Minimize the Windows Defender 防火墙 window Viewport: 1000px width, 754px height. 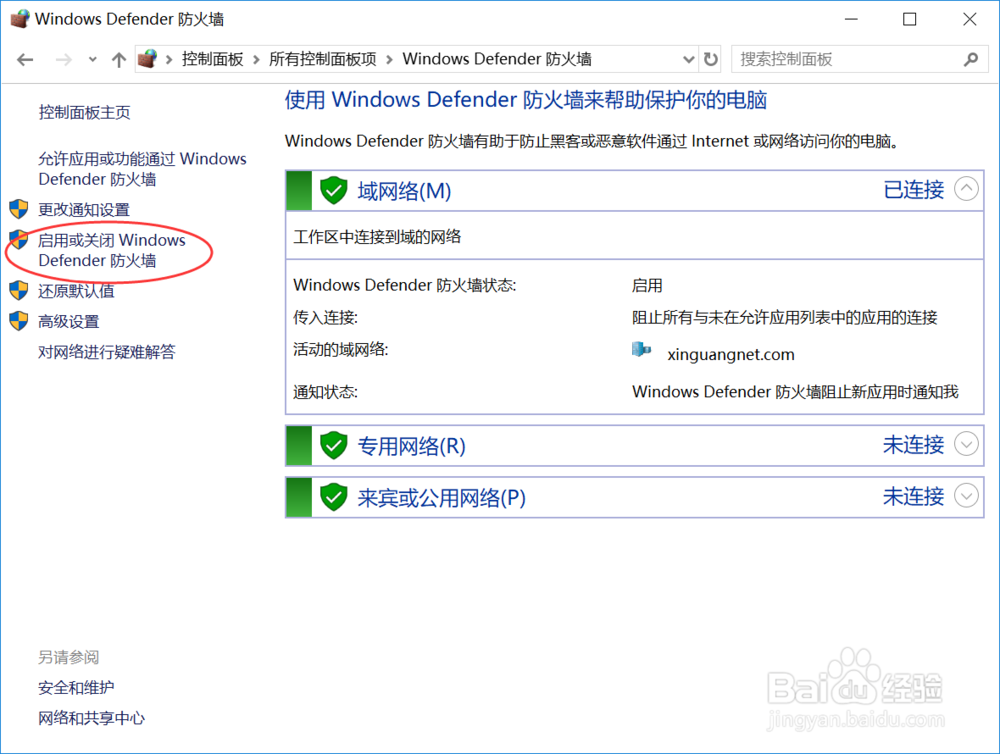coord(851,19)
